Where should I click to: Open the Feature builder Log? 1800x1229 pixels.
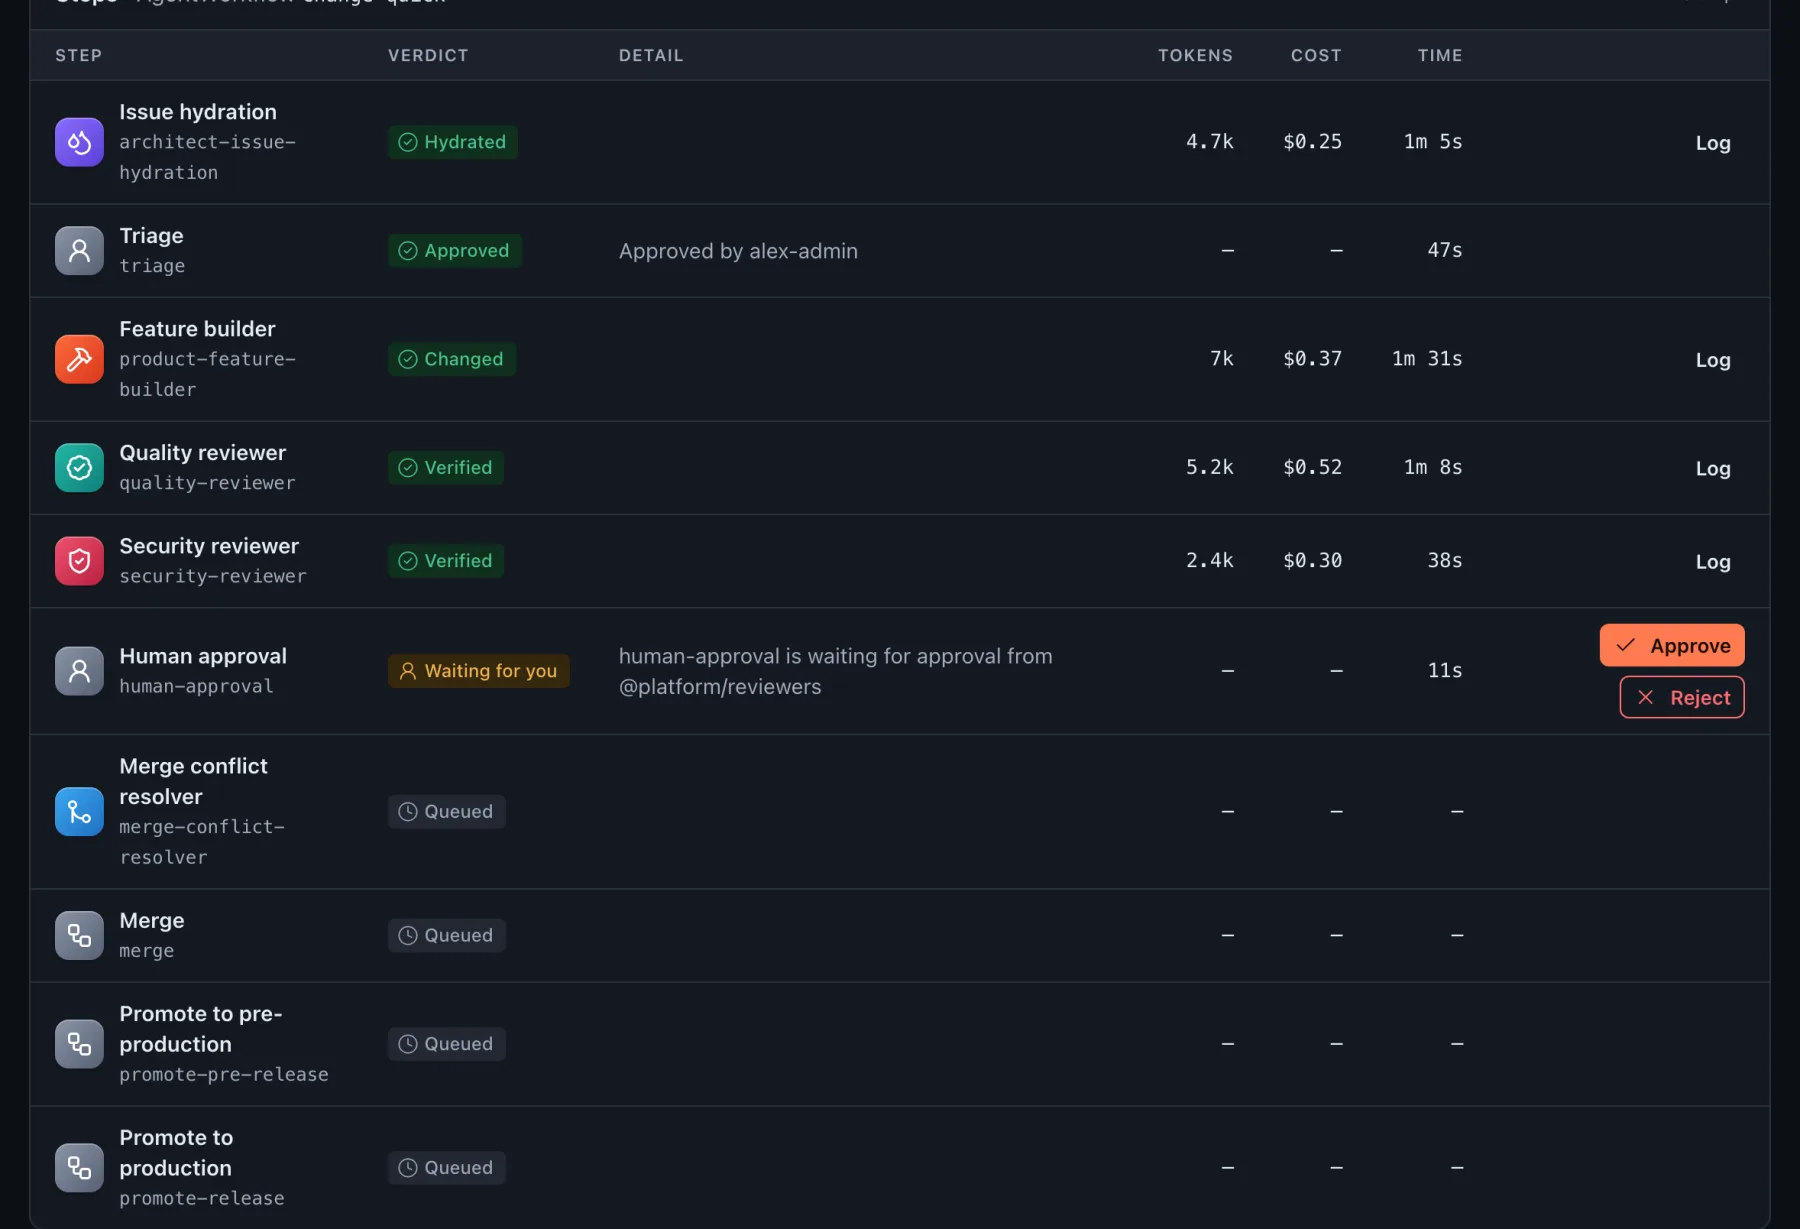1713,360
